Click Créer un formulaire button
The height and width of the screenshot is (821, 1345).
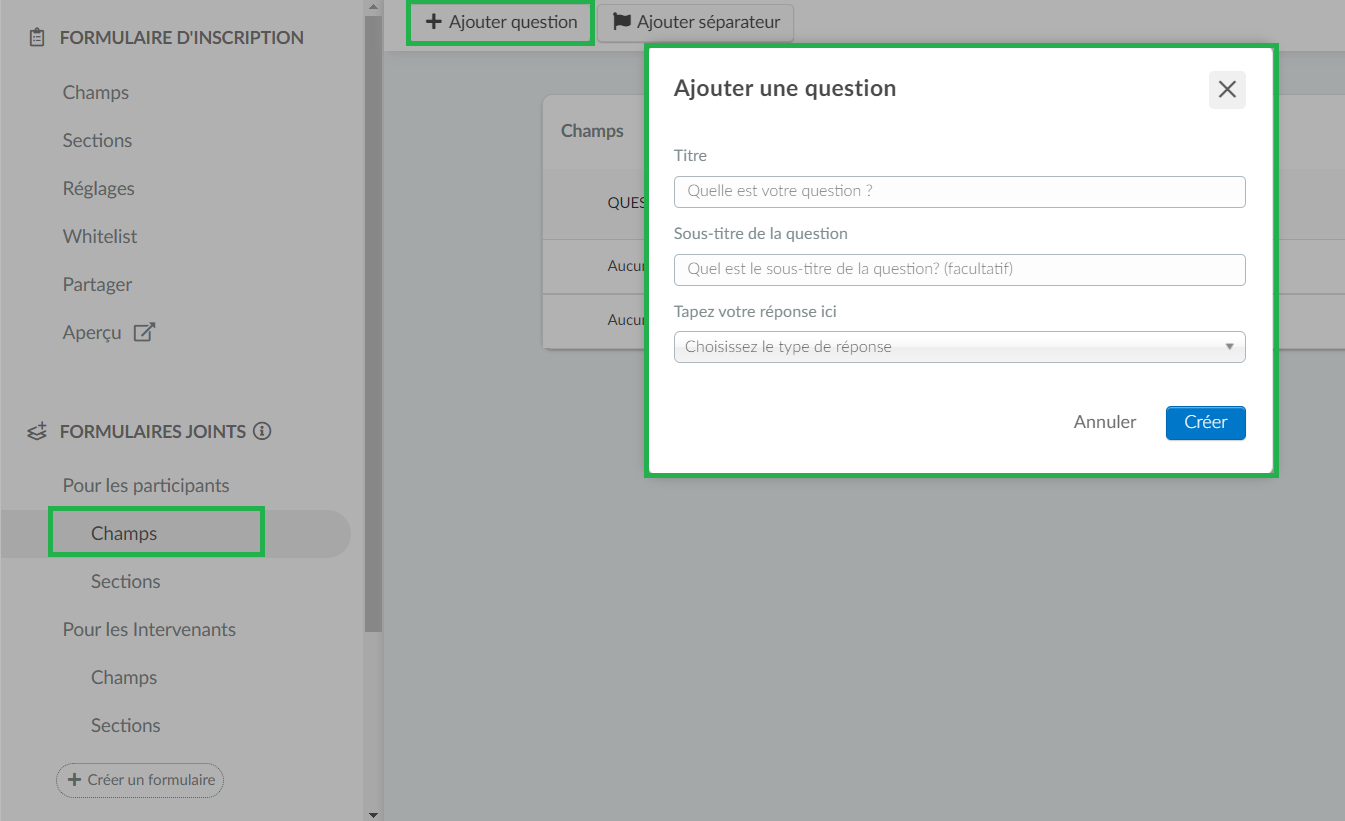click(x=140, y=779)
